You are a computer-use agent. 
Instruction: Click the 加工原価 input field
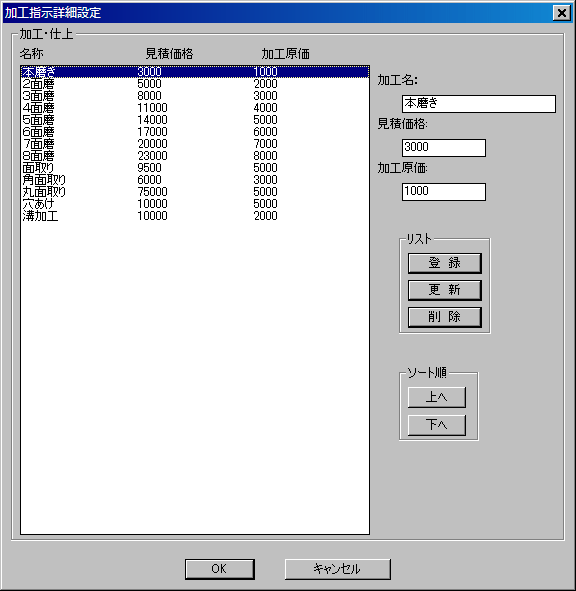[x=444, y=192]
